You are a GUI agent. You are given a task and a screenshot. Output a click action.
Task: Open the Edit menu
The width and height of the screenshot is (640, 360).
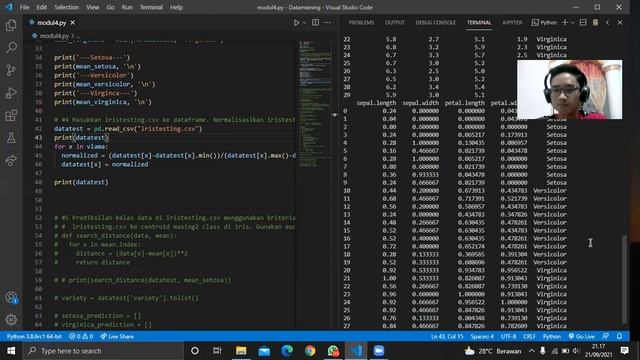pyautogui.click(x=42, y=7)
